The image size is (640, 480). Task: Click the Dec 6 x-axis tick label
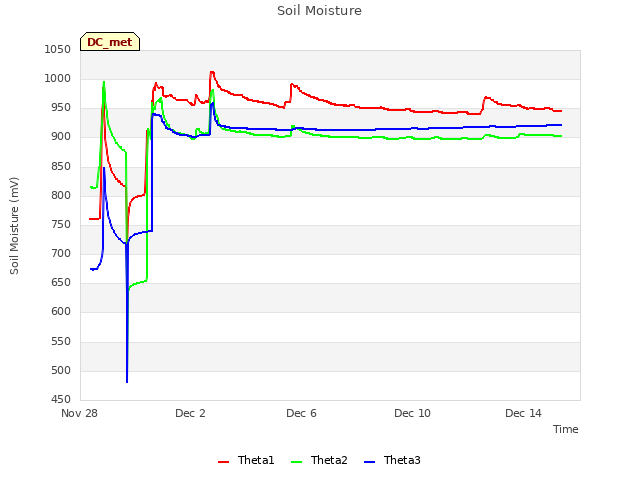click(x=301, y=413)
